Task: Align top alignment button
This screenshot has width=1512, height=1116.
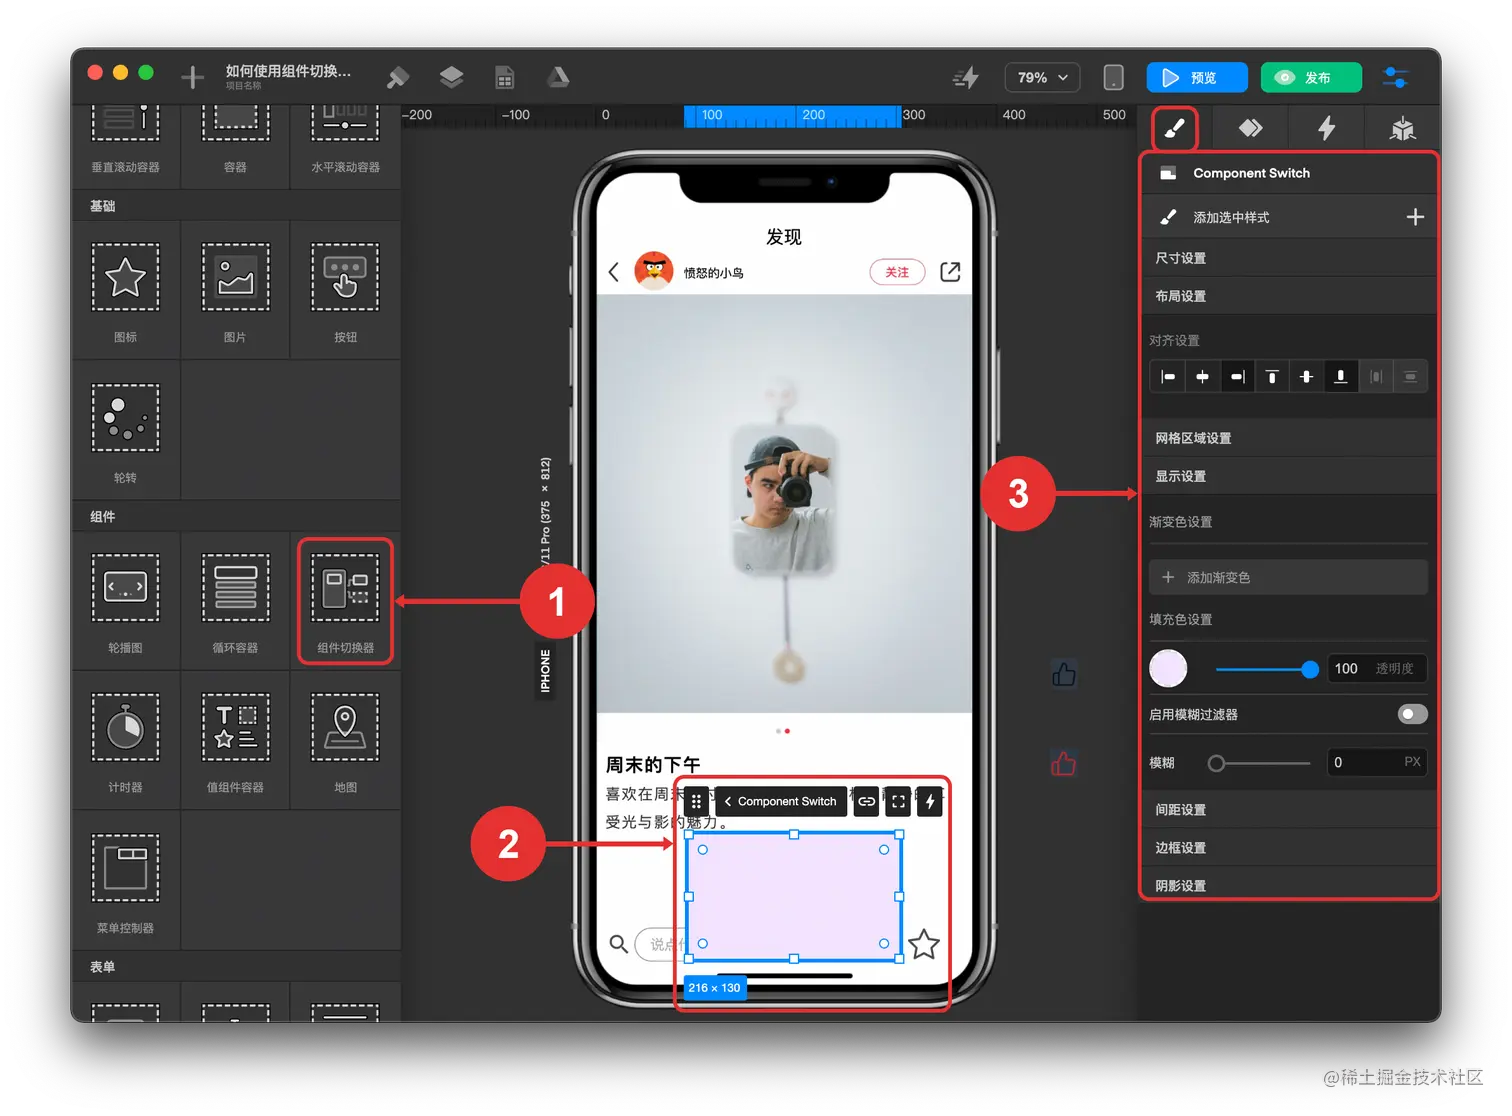Action: [1272, 377]
